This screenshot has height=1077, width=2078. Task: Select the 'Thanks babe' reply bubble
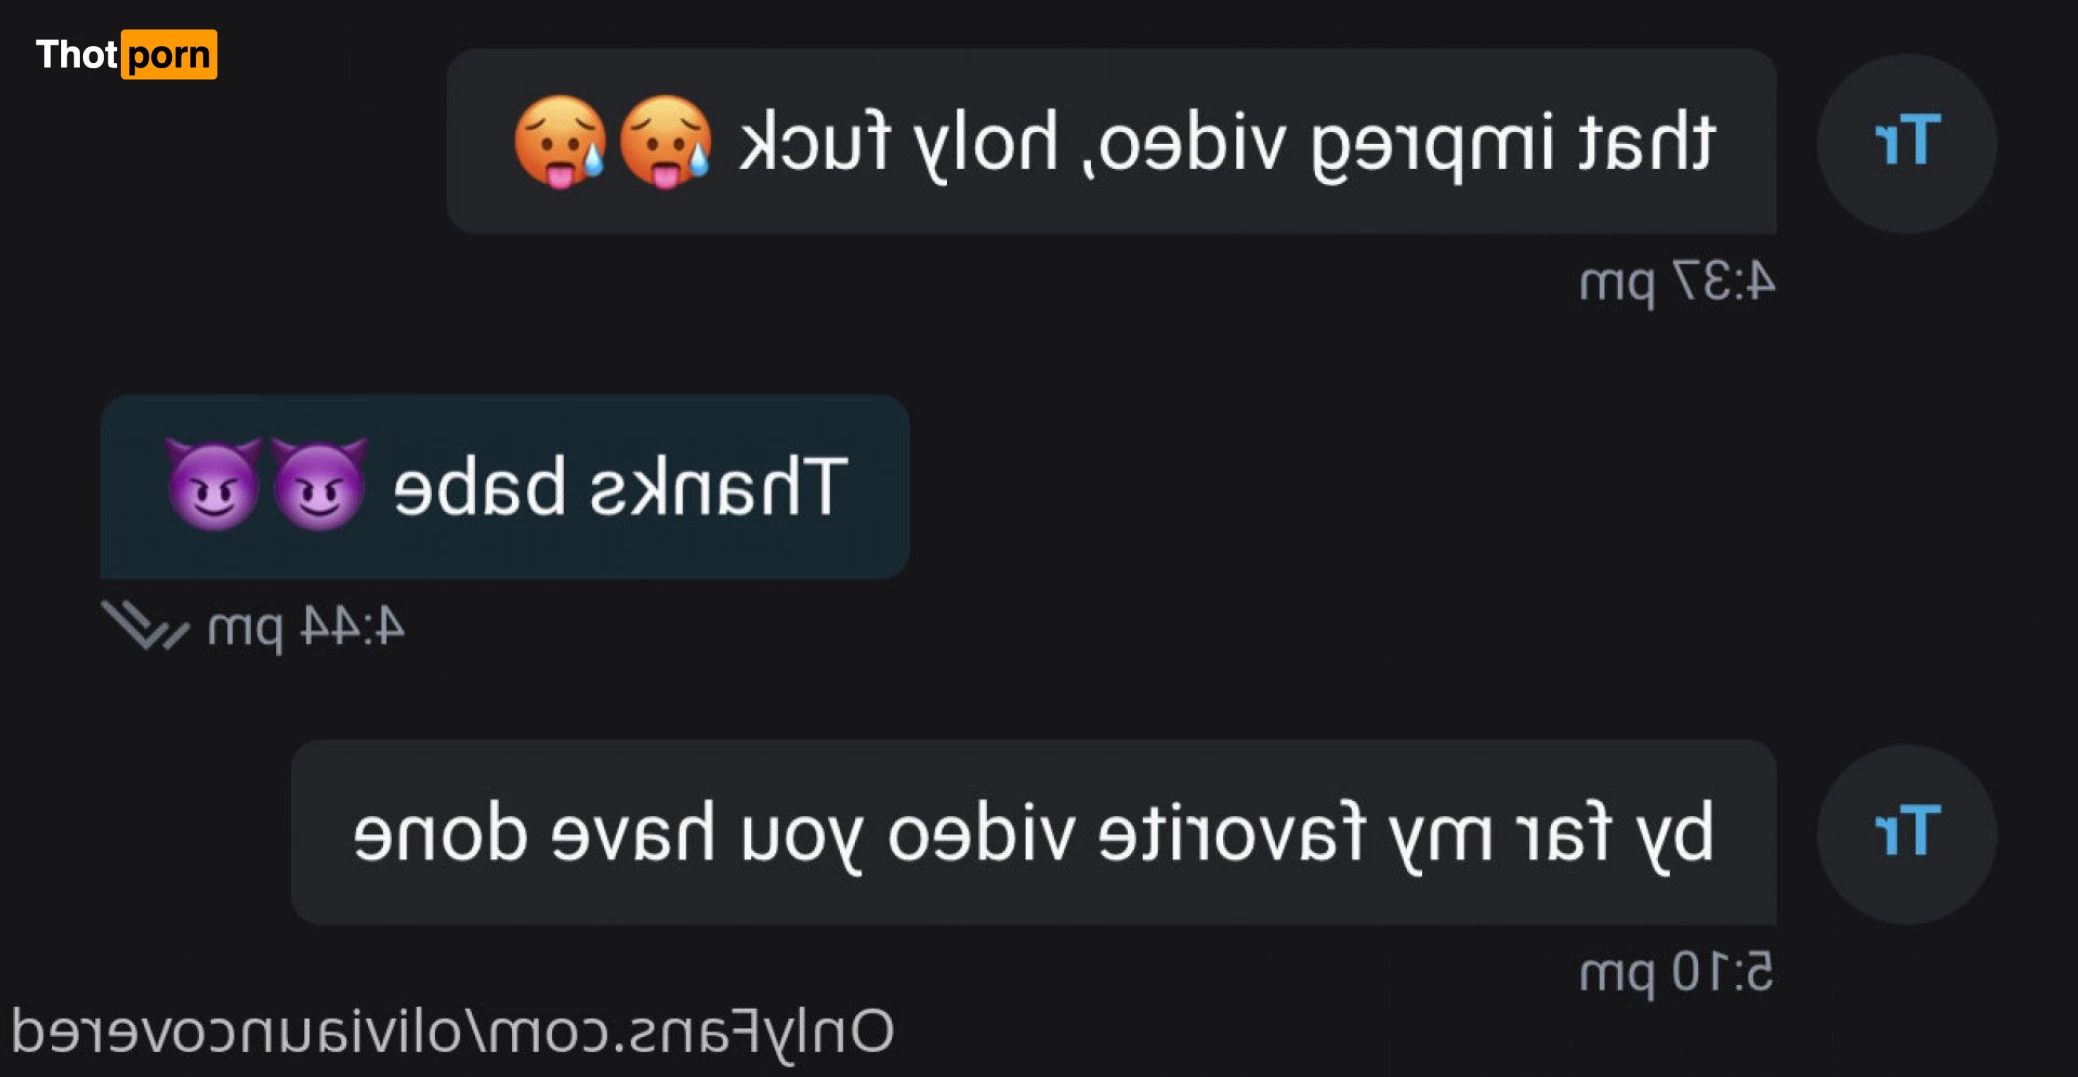click(x=505, y=486)
